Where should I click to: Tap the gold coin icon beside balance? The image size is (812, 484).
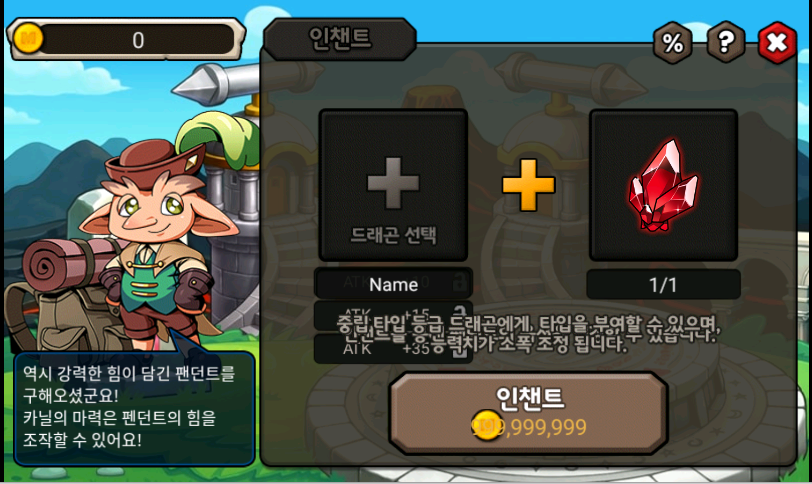[28, 38]
